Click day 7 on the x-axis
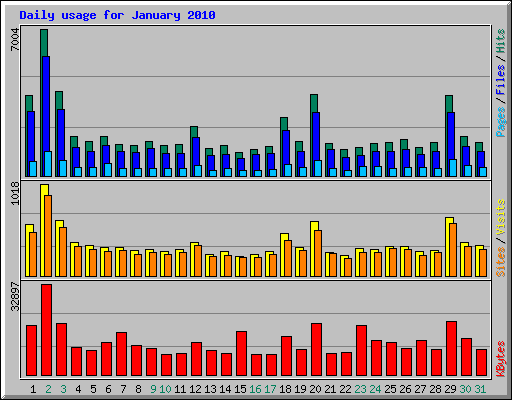The height and width of the screenshot is (400, 512). click(x=123, y=389)
